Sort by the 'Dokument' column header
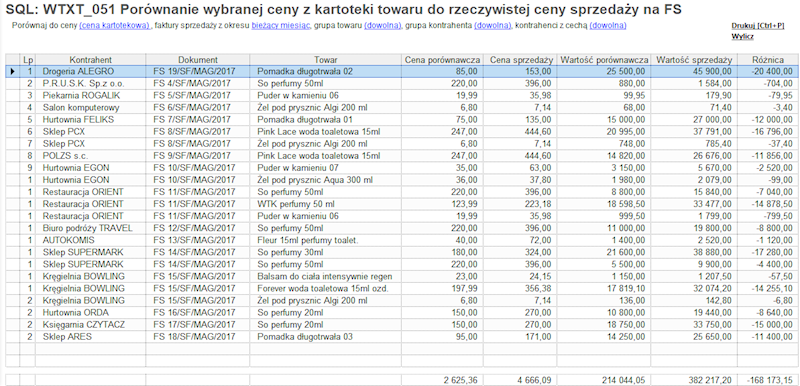Viewport: 800px width, 386px height. coord(198,60)
